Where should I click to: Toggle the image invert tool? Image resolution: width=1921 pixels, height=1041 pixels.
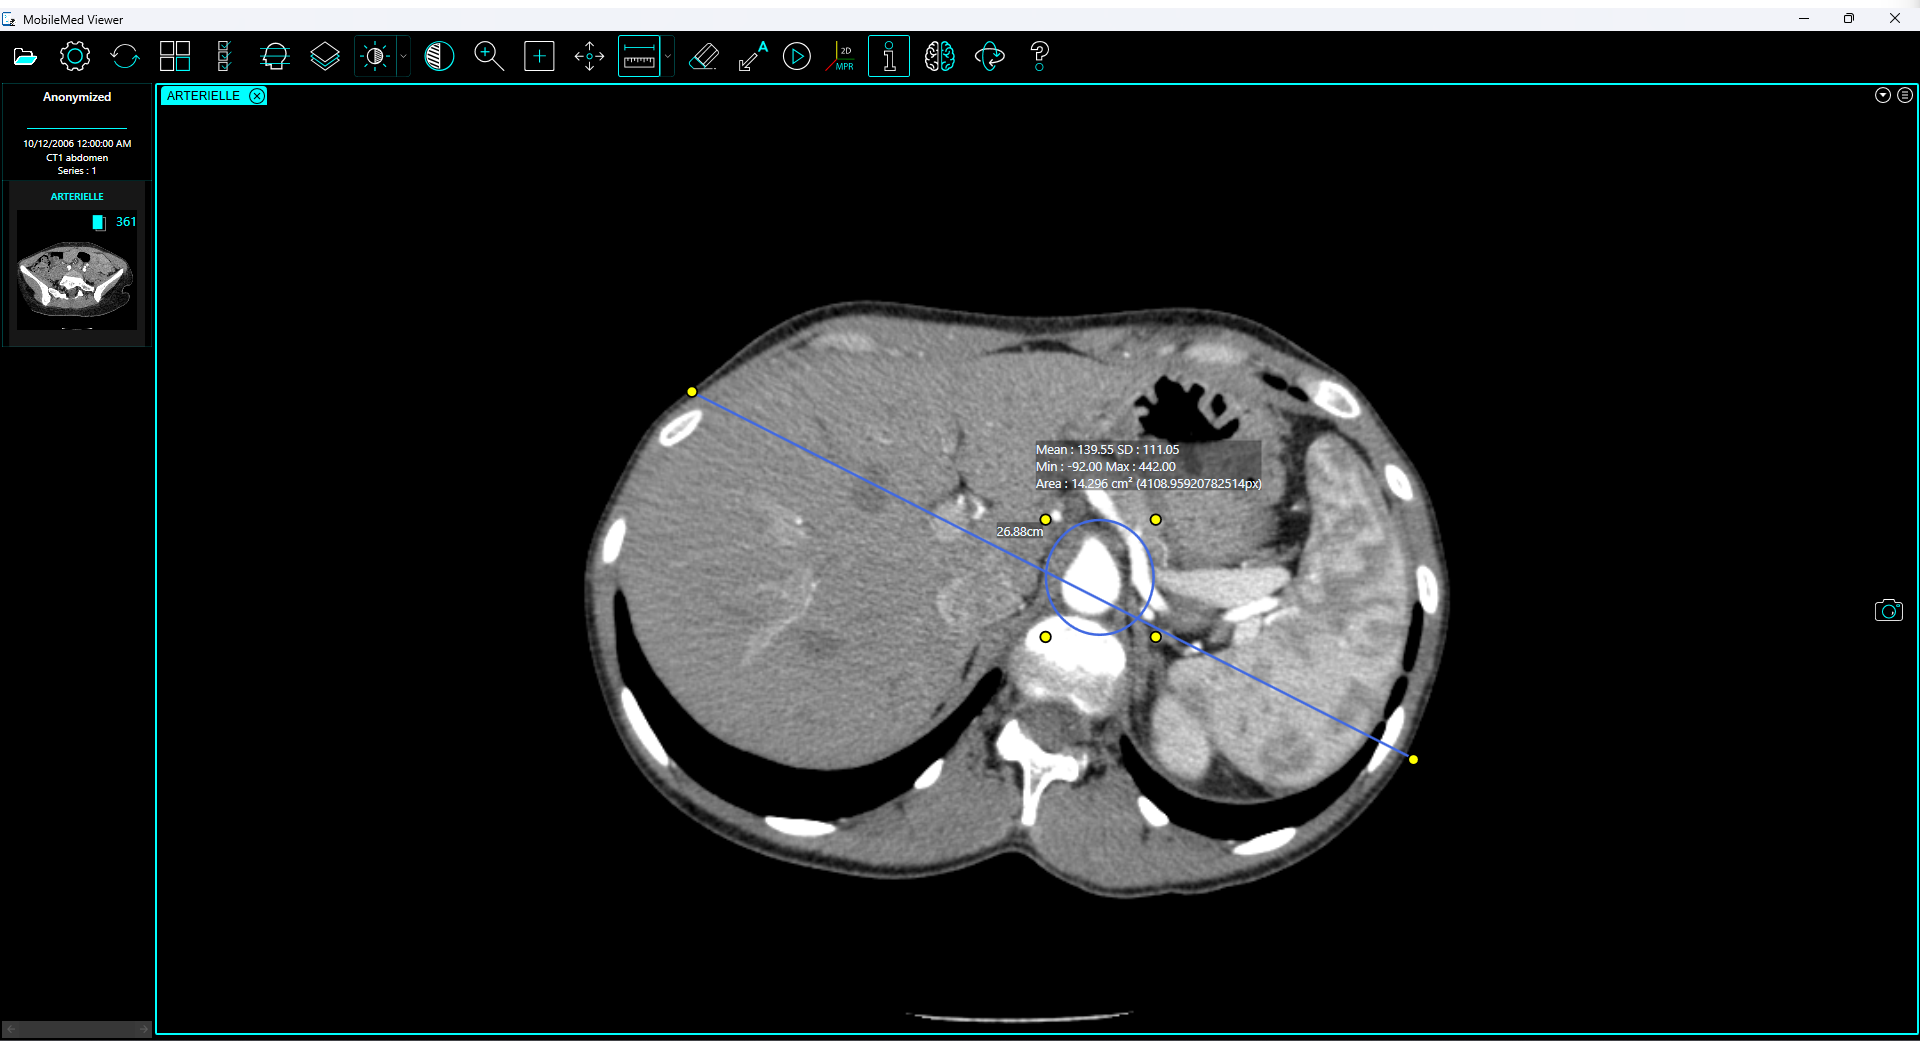[x=440, y=56]
